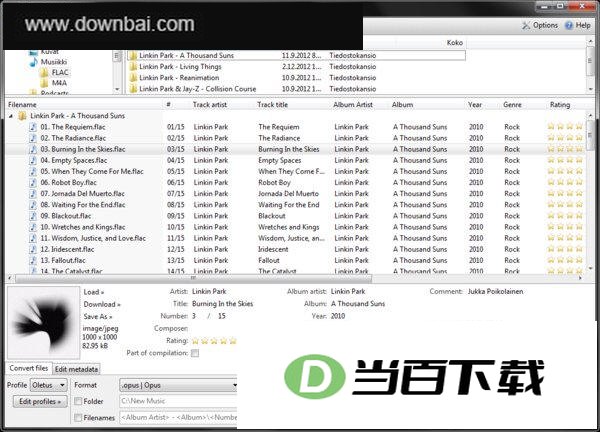Enable the Folder checkbox

pyautogui.click(x=78, y=401)
